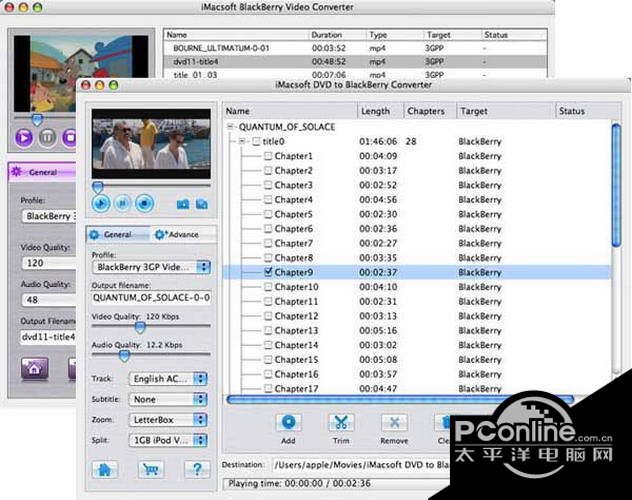Play the DVD preview in front window

(101, 203)
